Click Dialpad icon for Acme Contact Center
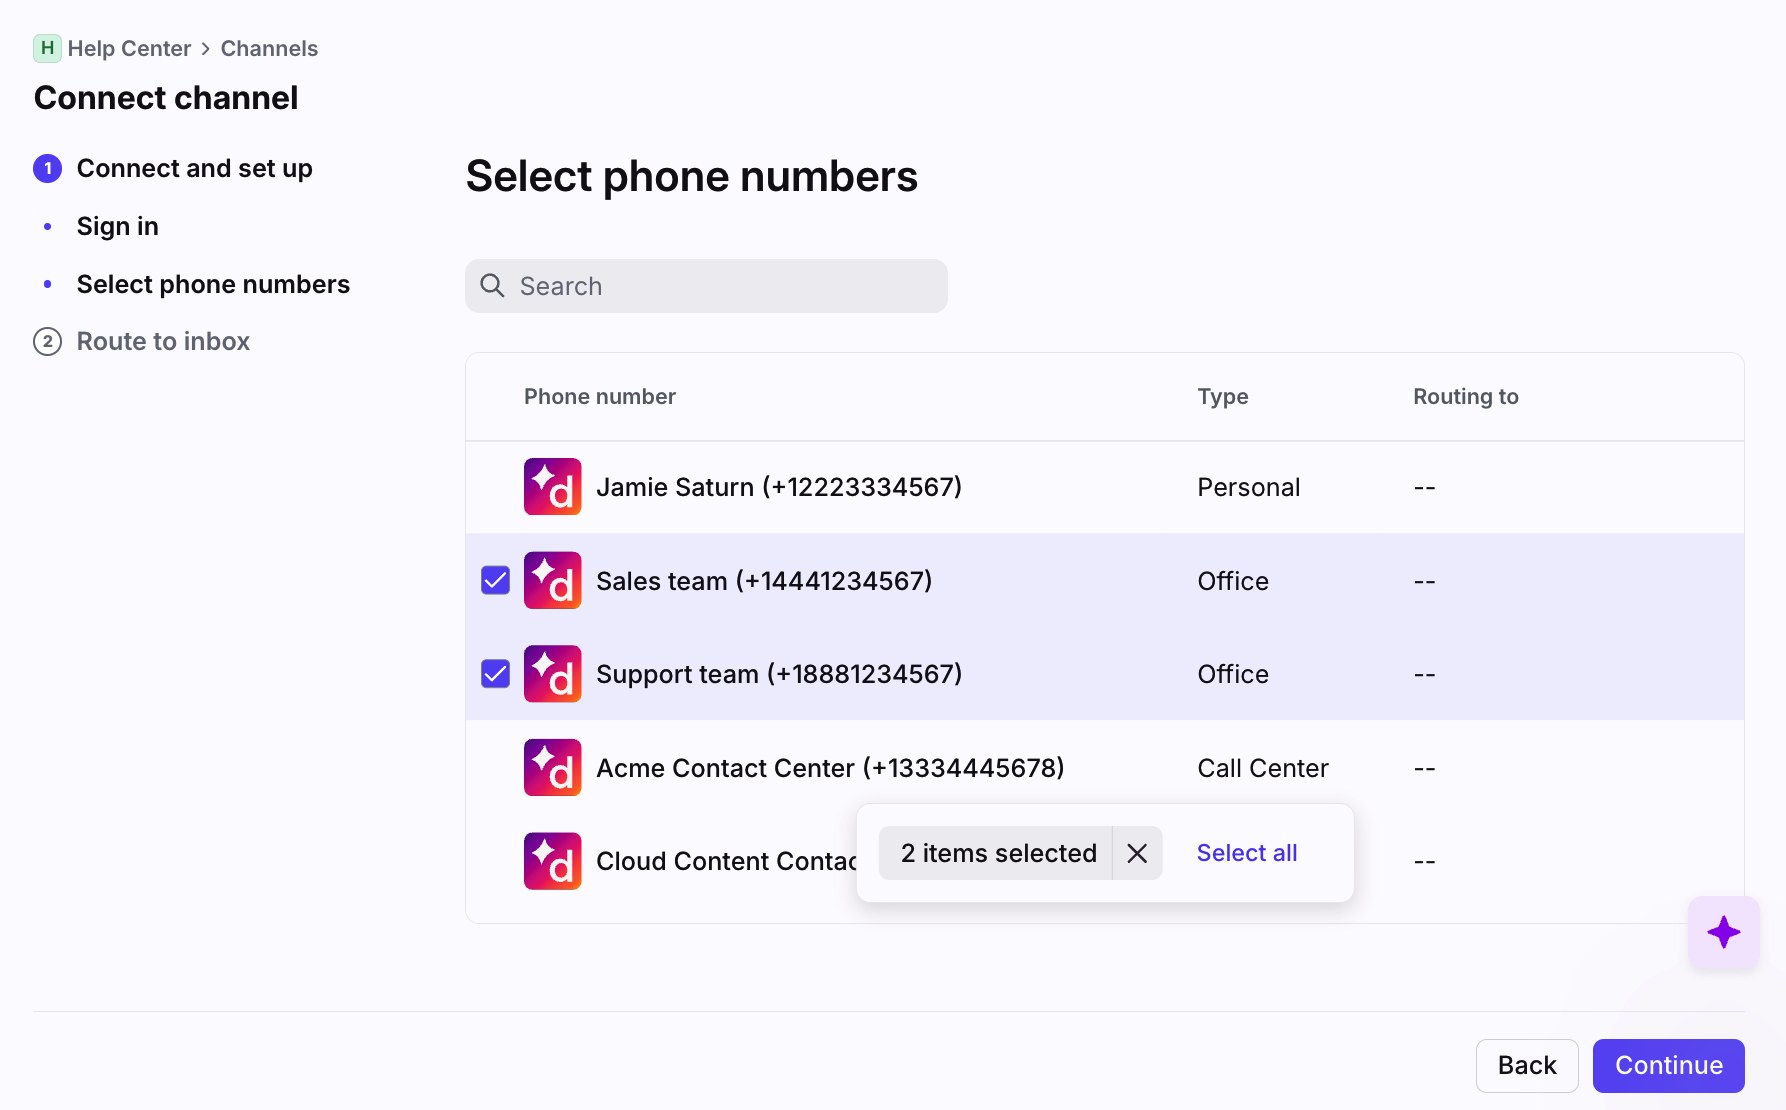 point(552,768)
